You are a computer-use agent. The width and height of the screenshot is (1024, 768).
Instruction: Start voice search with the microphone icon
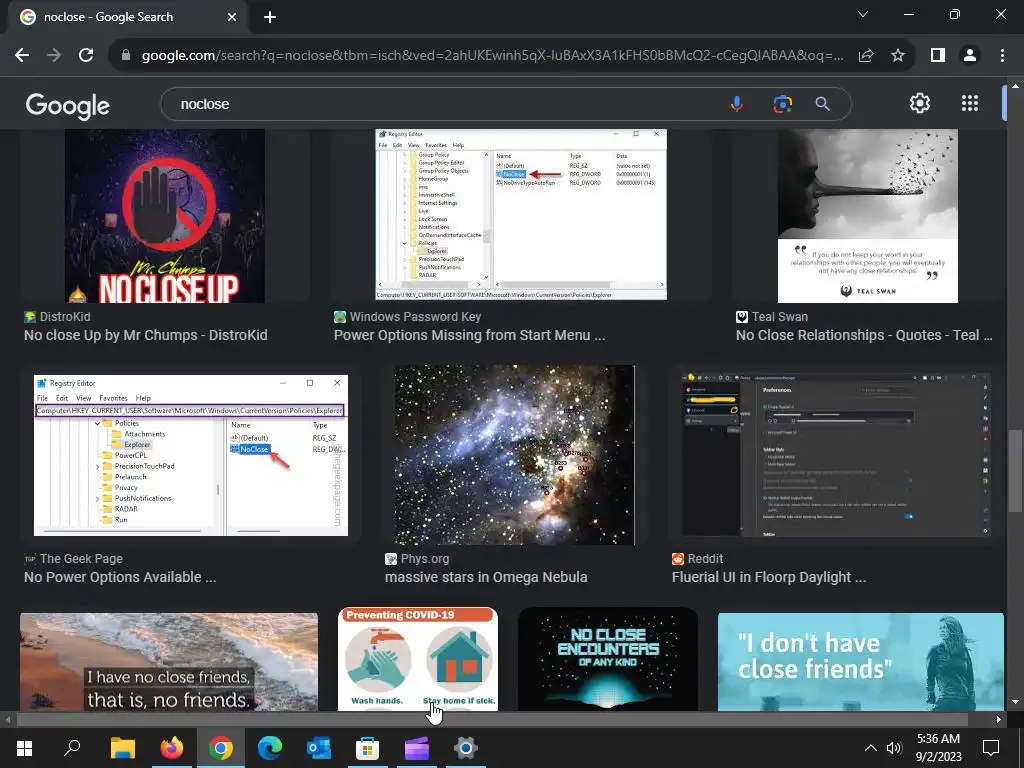737,104
